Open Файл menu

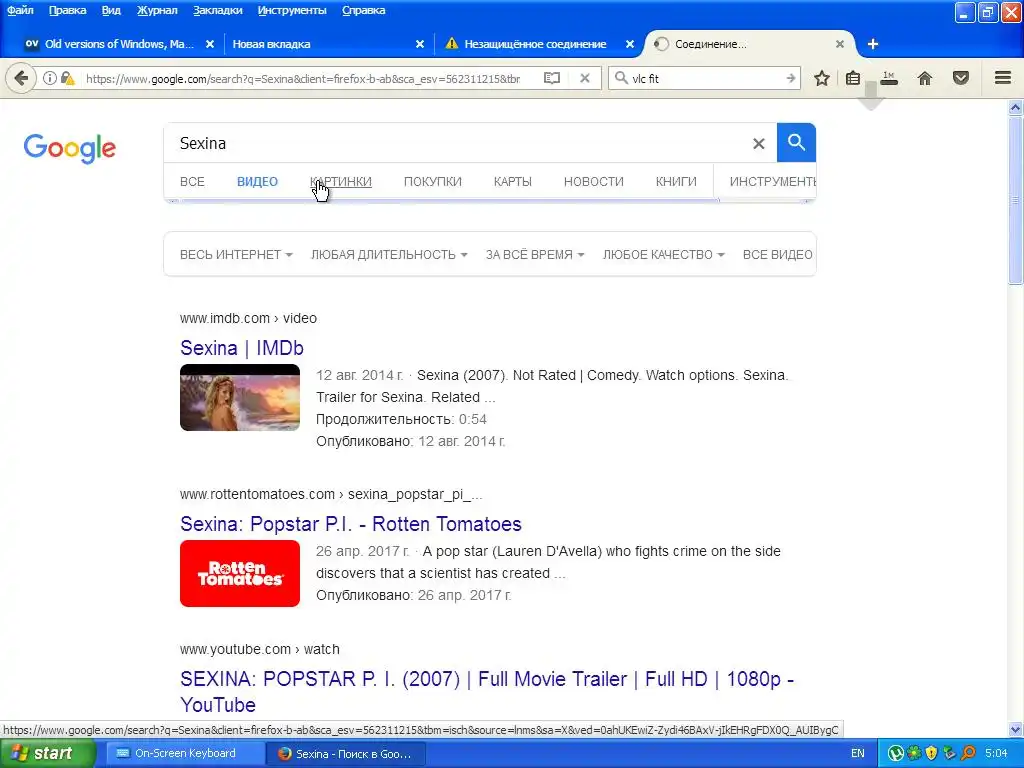point(20,10)
